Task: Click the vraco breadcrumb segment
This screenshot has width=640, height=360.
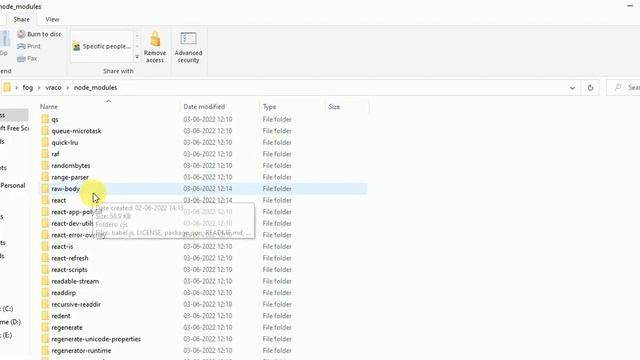Action: click(x=53, y=88)
